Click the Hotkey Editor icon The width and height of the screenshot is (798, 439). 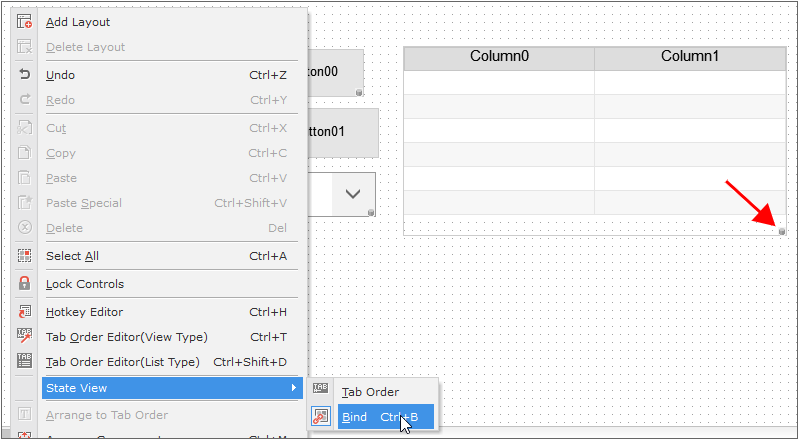click(25, 312)
